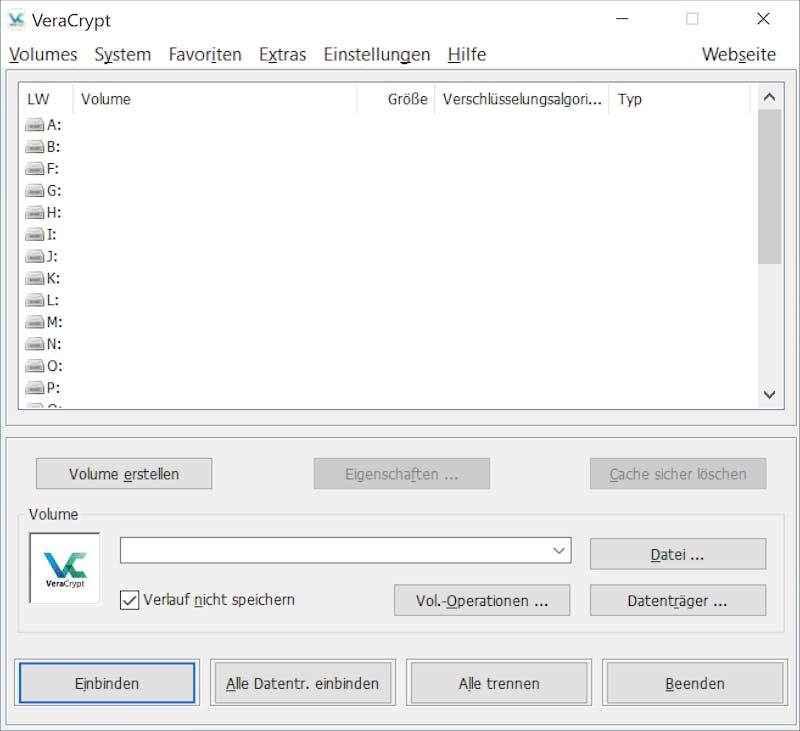Click the Verschlüsselungsalgori... column header
This screenshot has height=731, width=800.
(522, 99)
